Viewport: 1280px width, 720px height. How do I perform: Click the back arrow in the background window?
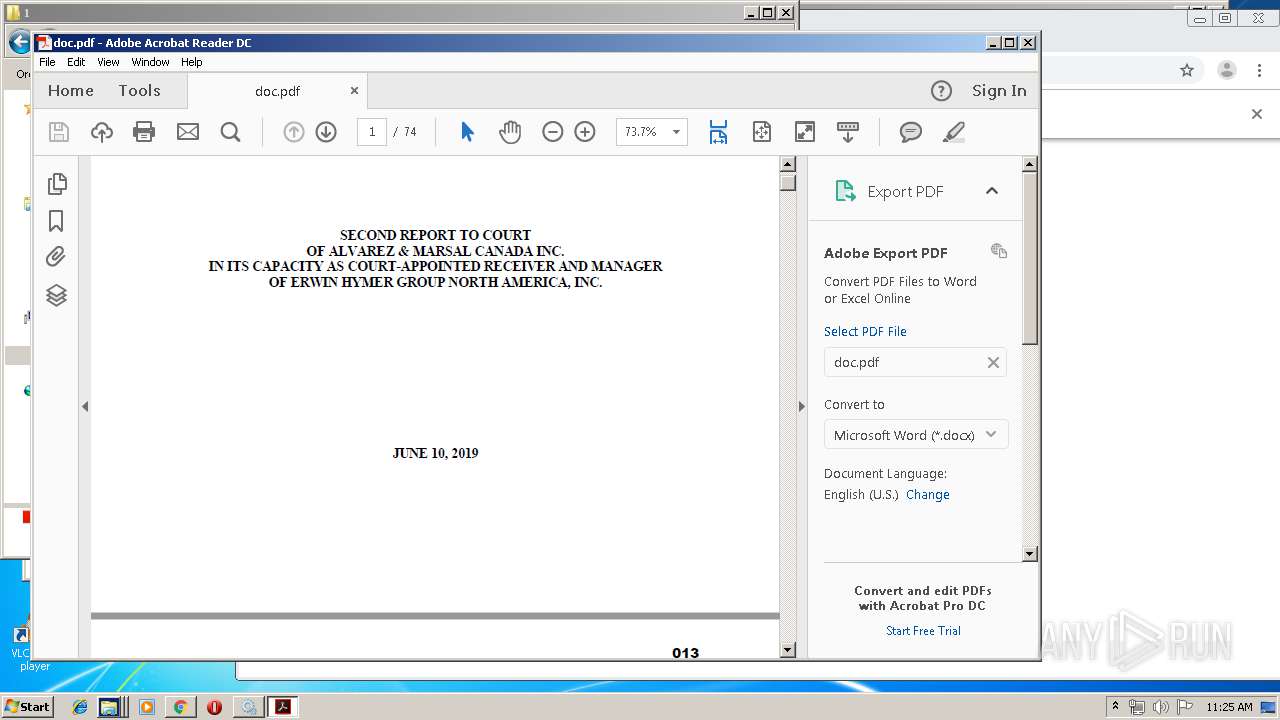18,42
